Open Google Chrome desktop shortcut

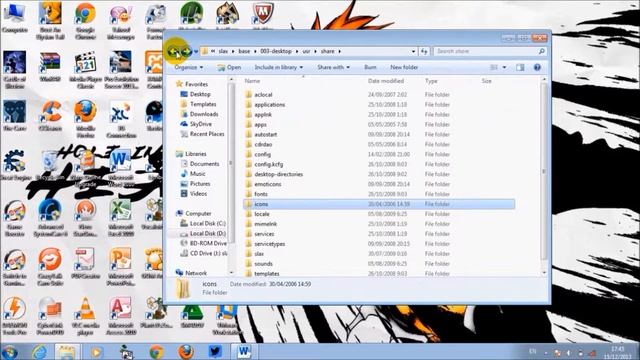(x=85, y=20)
